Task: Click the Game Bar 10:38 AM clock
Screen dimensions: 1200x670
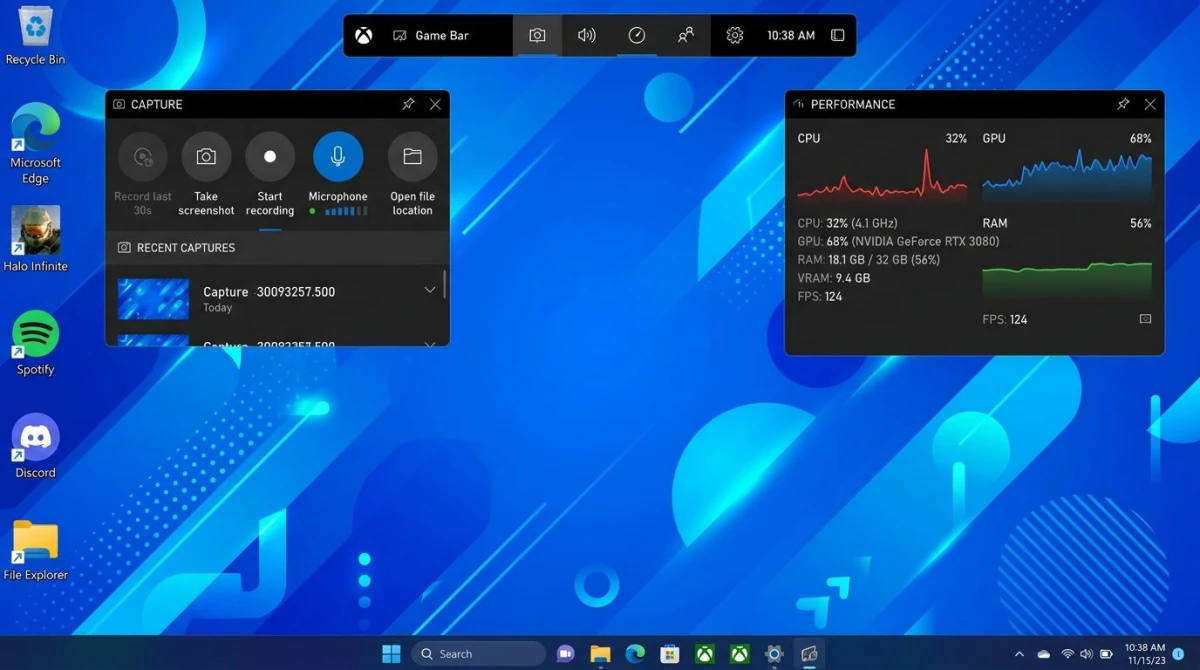Action: coord(791,35)
